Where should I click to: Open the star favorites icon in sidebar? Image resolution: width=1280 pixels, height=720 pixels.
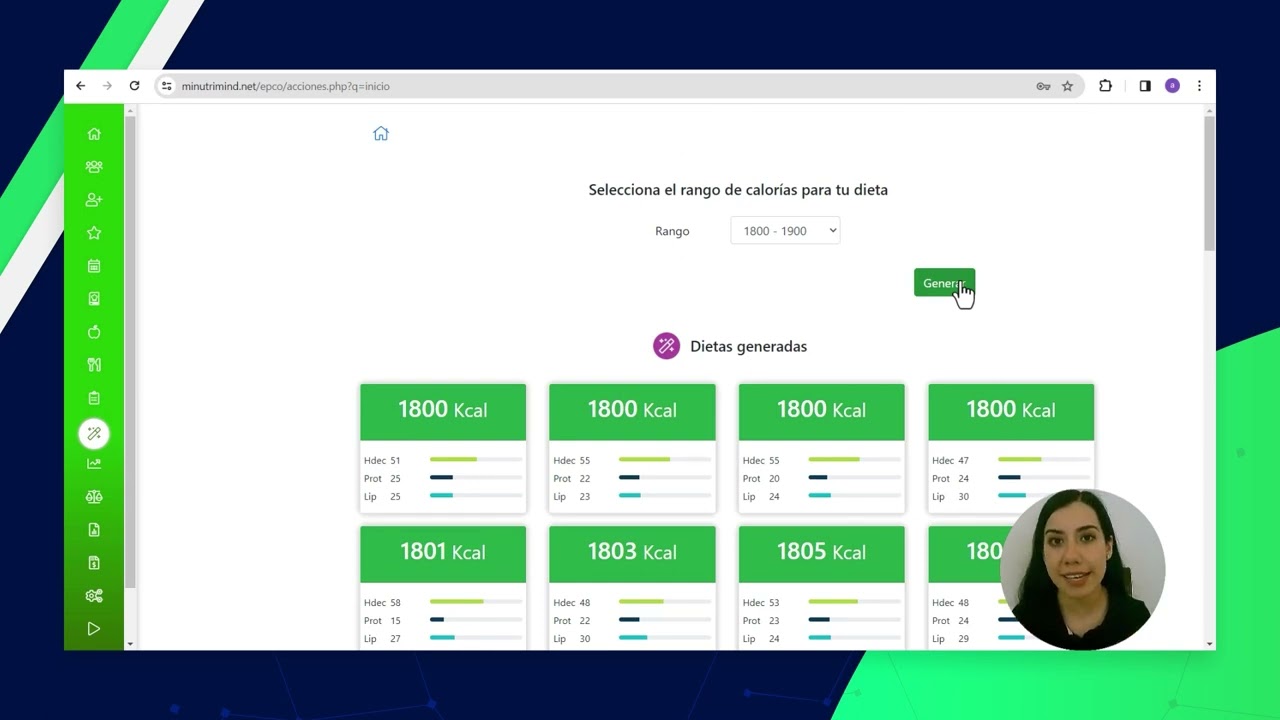94,233
